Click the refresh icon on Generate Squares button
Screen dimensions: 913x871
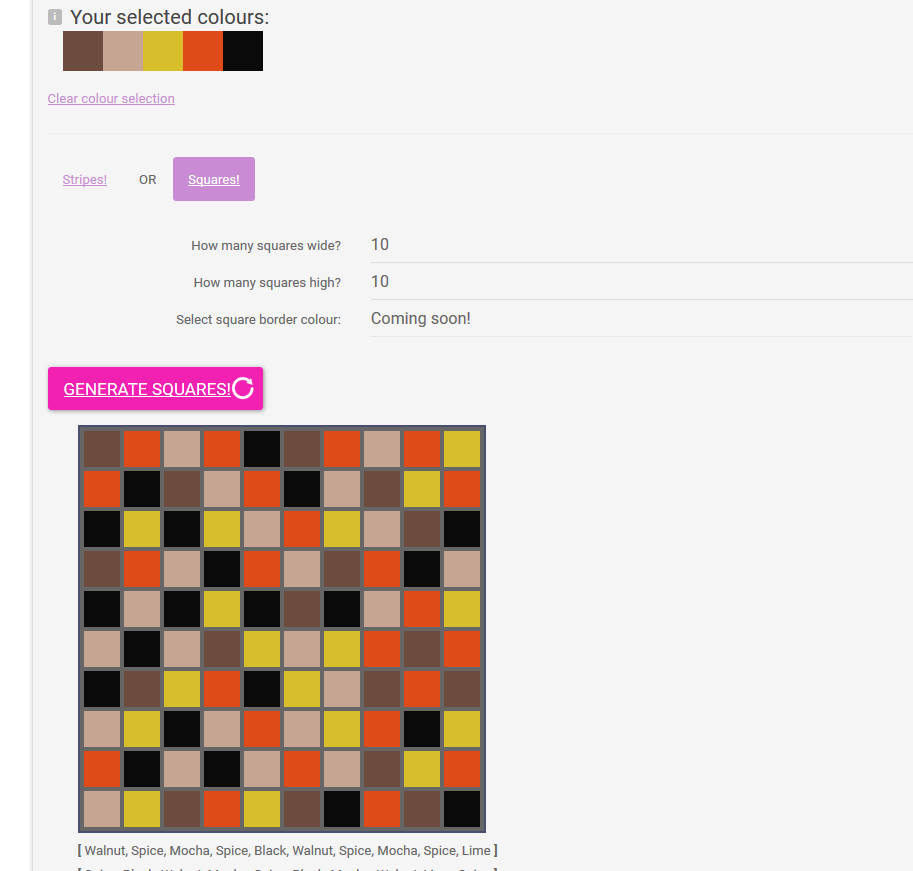(x=243, y=388)
